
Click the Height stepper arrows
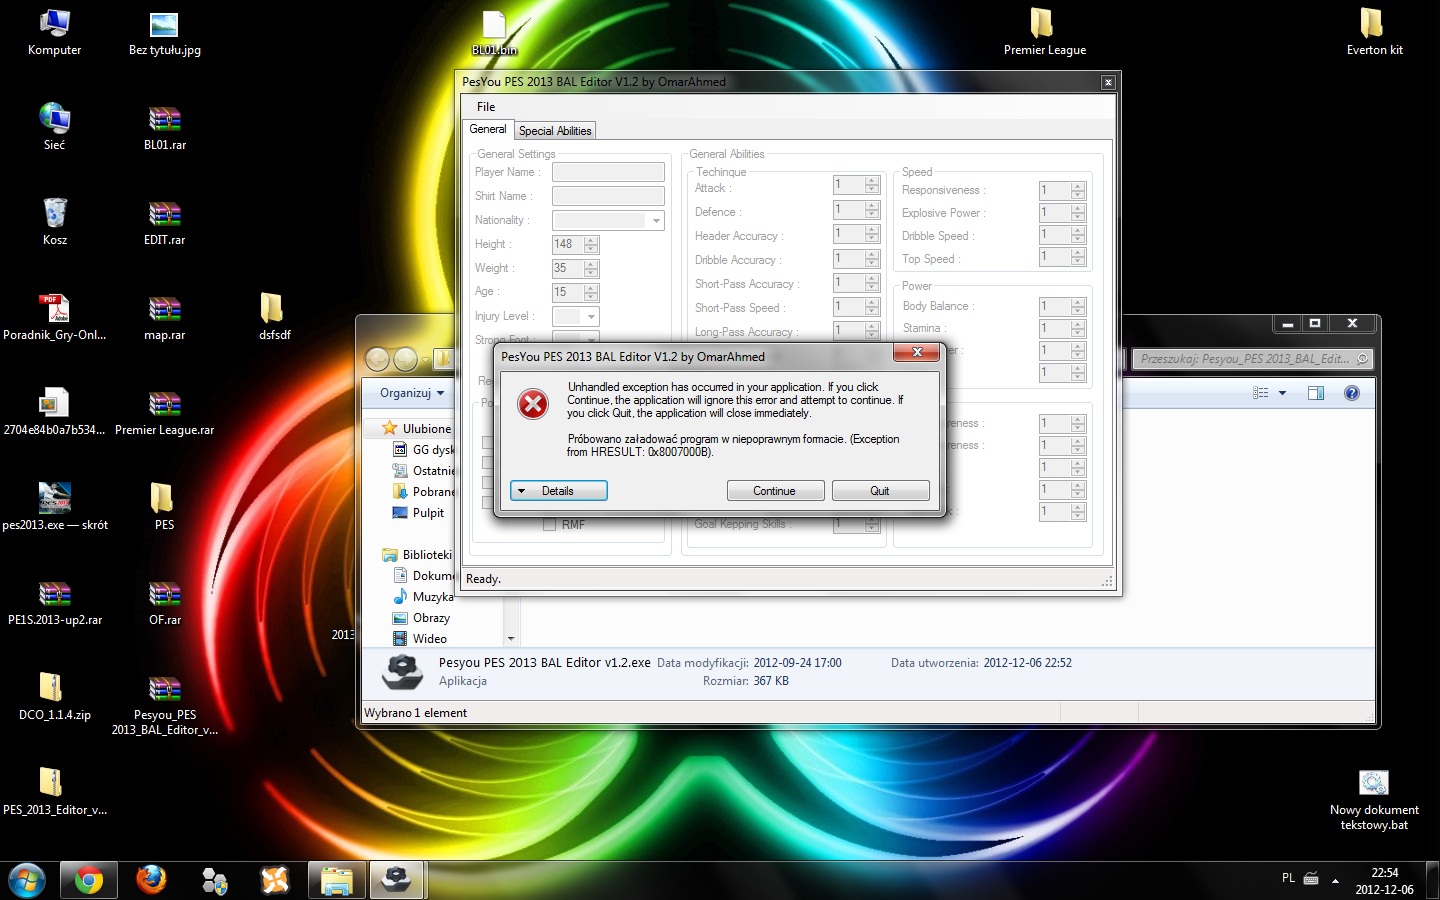pyautogui.click(x=591, y=244)
